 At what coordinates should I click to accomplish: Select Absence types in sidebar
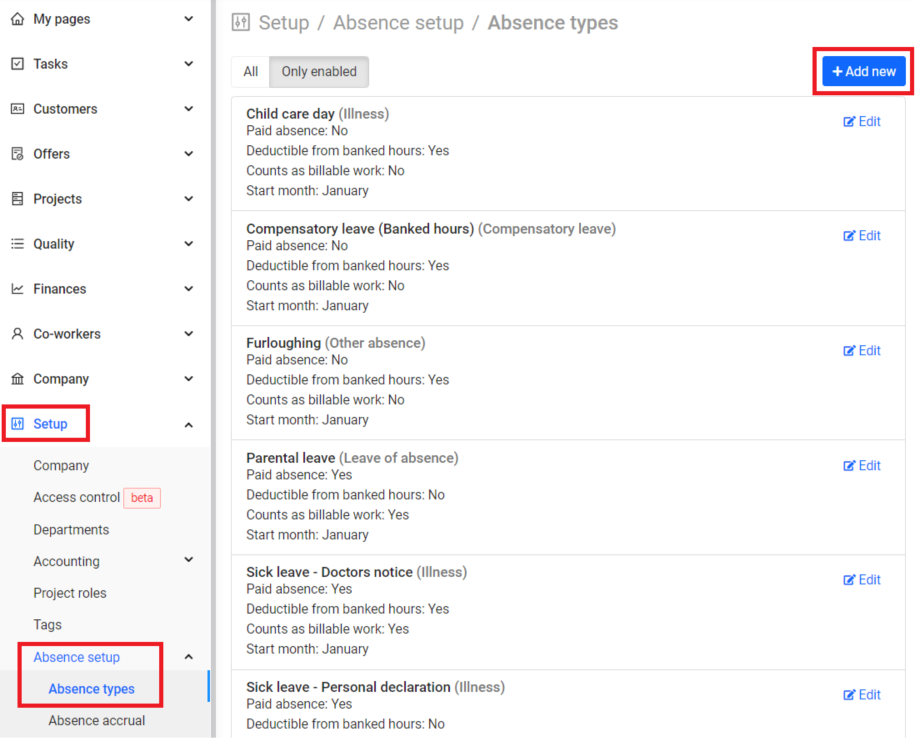(x=91, y=689)
